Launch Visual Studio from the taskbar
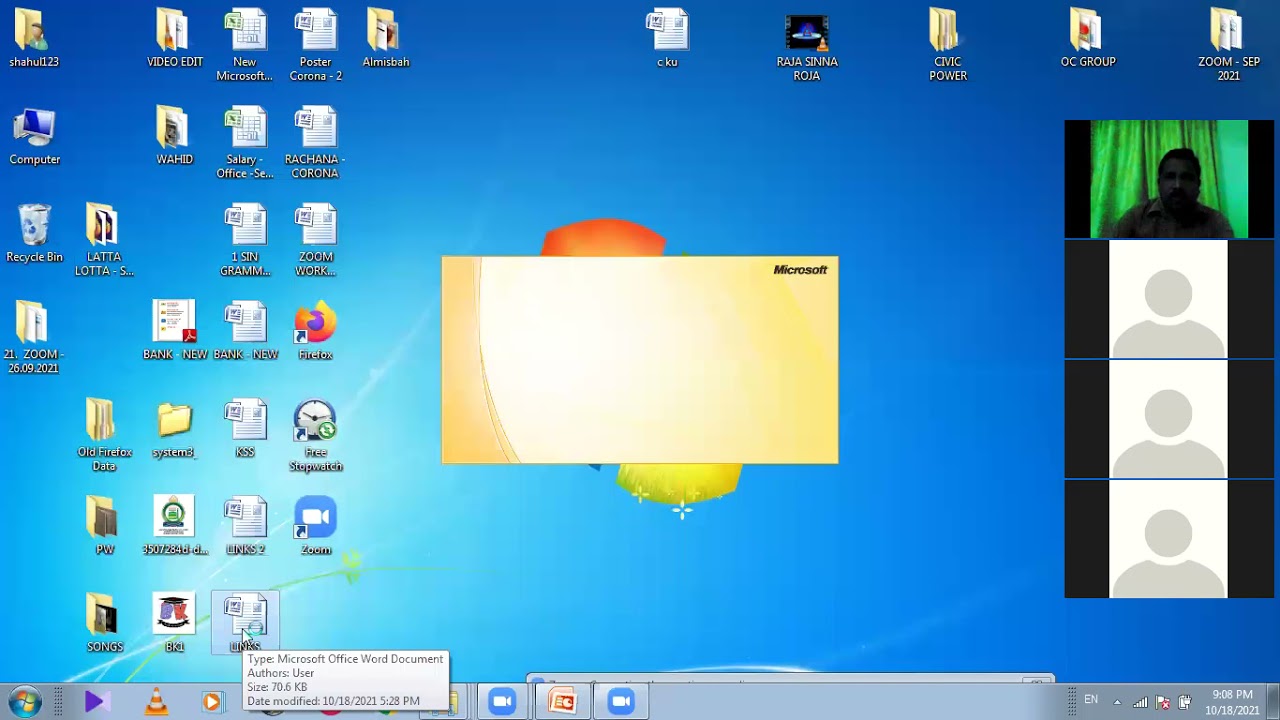The width and height of the screenshot is (1280, 720). click(96, 702)
